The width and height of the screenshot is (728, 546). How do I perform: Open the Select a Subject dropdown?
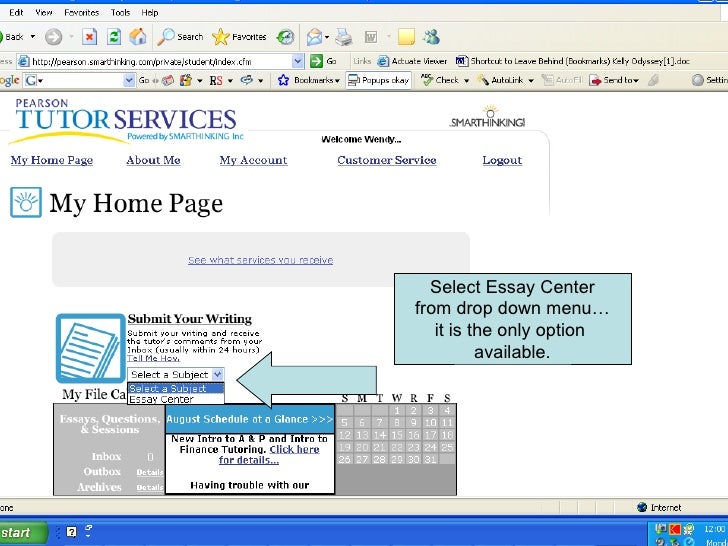click(176, 374)
